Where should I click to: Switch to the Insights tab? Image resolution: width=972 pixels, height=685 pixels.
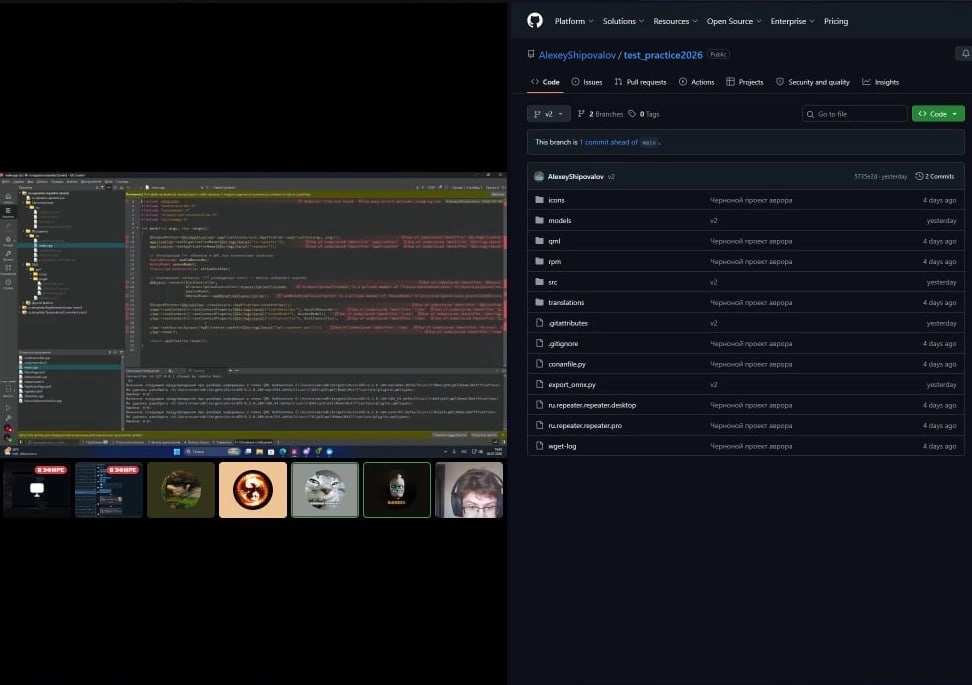880,82
